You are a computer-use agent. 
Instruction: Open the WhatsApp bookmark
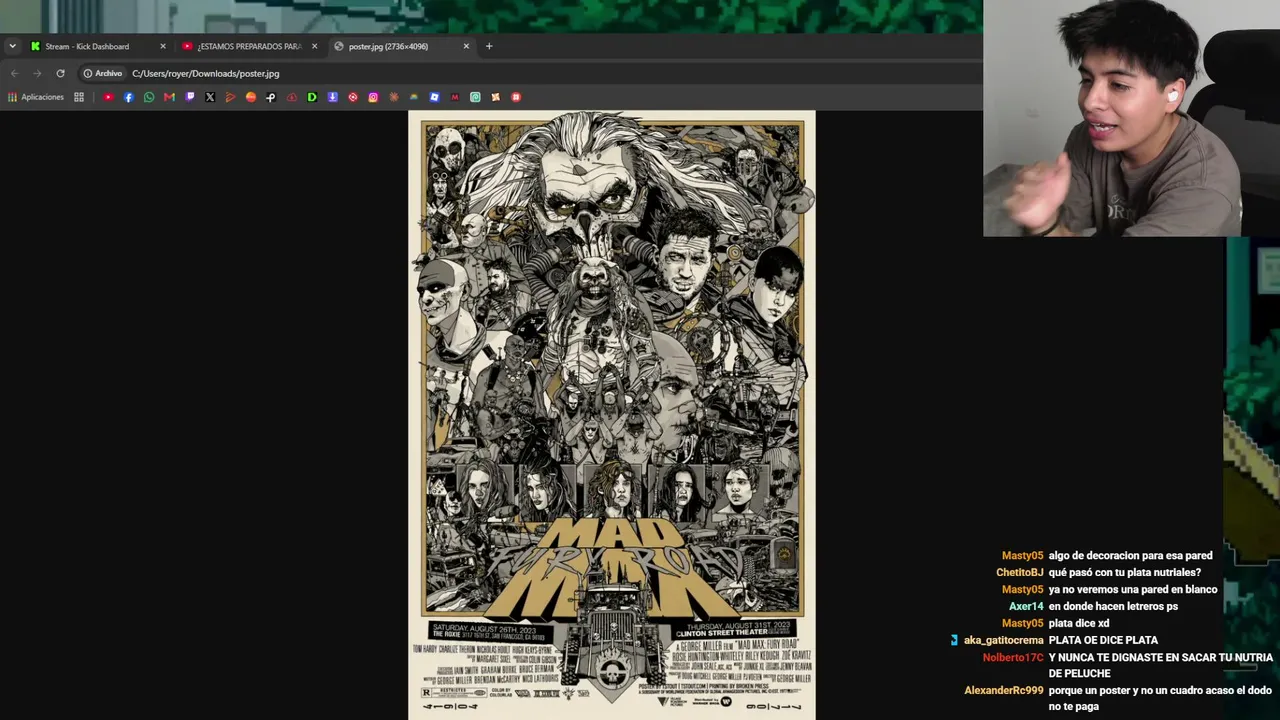click(x=149, y=97)
